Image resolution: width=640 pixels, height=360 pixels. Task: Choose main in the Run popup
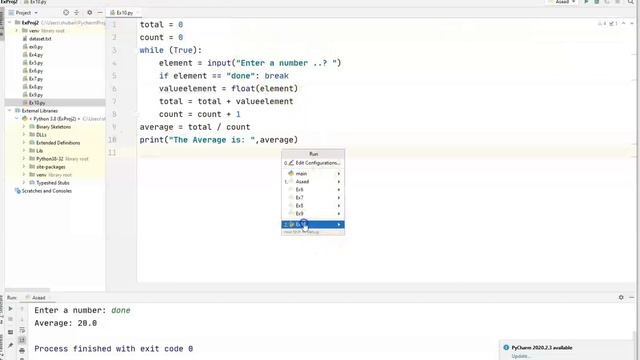click(313, 173)
